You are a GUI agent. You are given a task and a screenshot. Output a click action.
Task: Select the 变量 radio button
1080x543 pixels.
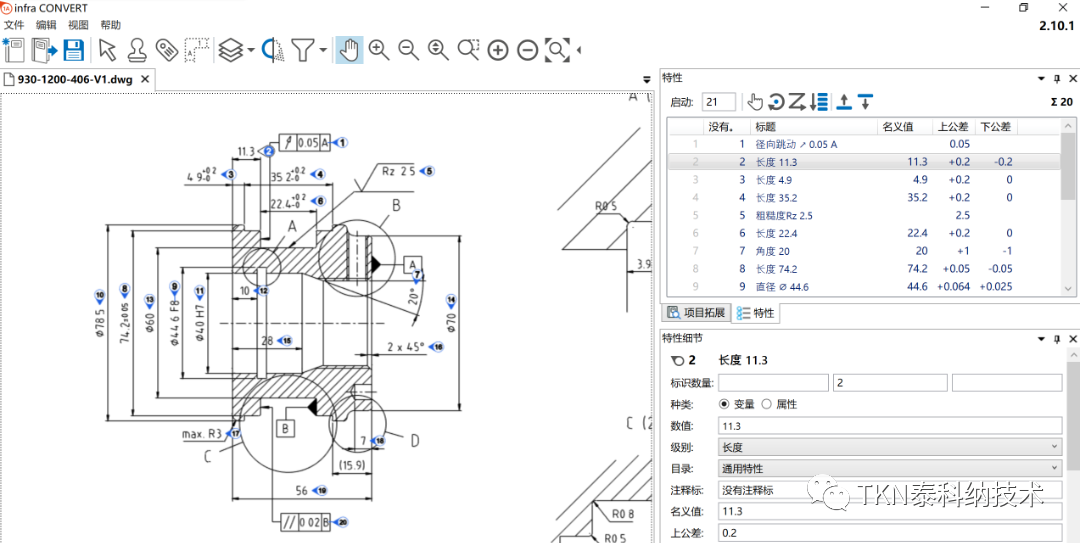point(725,404)
